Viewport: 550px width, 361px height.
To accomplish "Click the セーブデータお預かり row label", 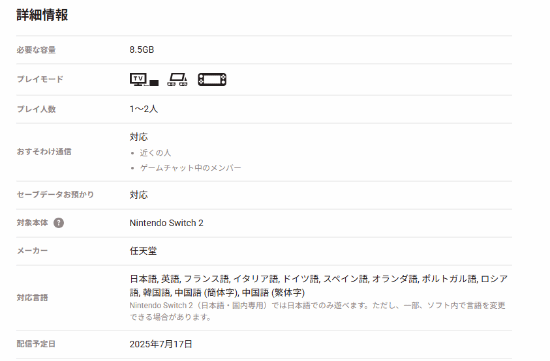I will [55, 194].
